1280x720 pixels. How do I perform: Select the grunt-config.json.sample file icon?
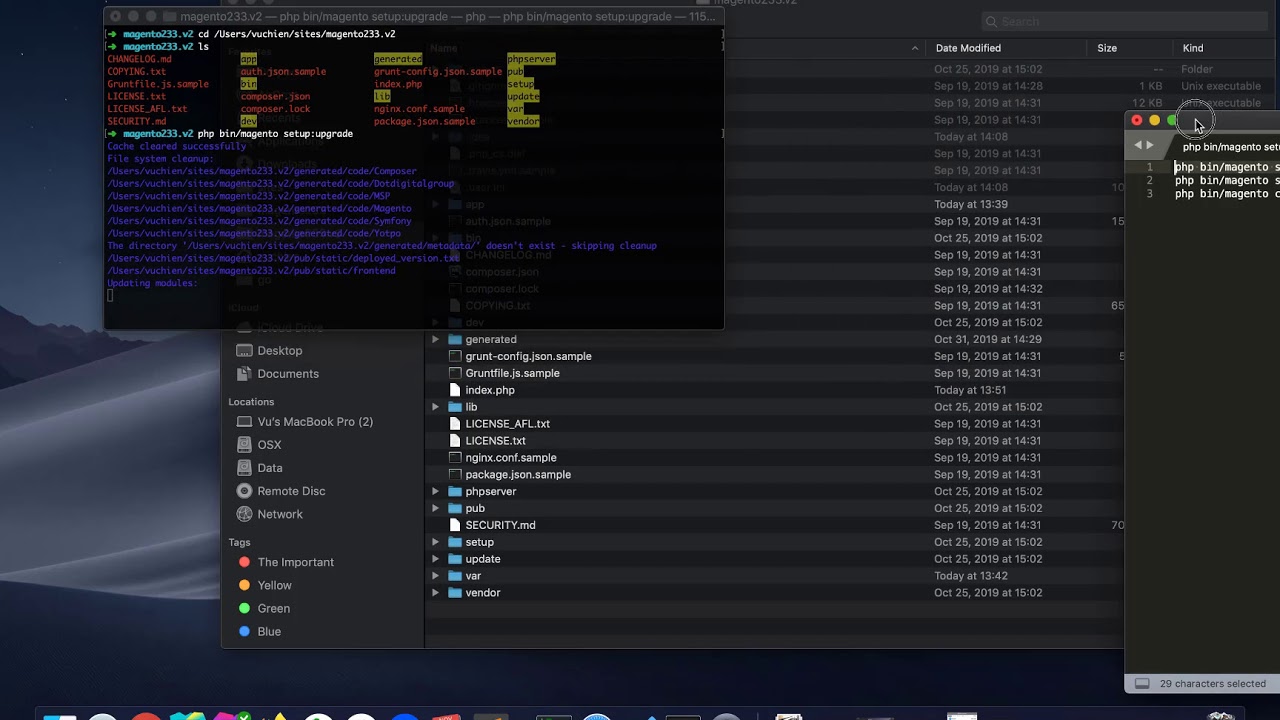coord(455,356)
